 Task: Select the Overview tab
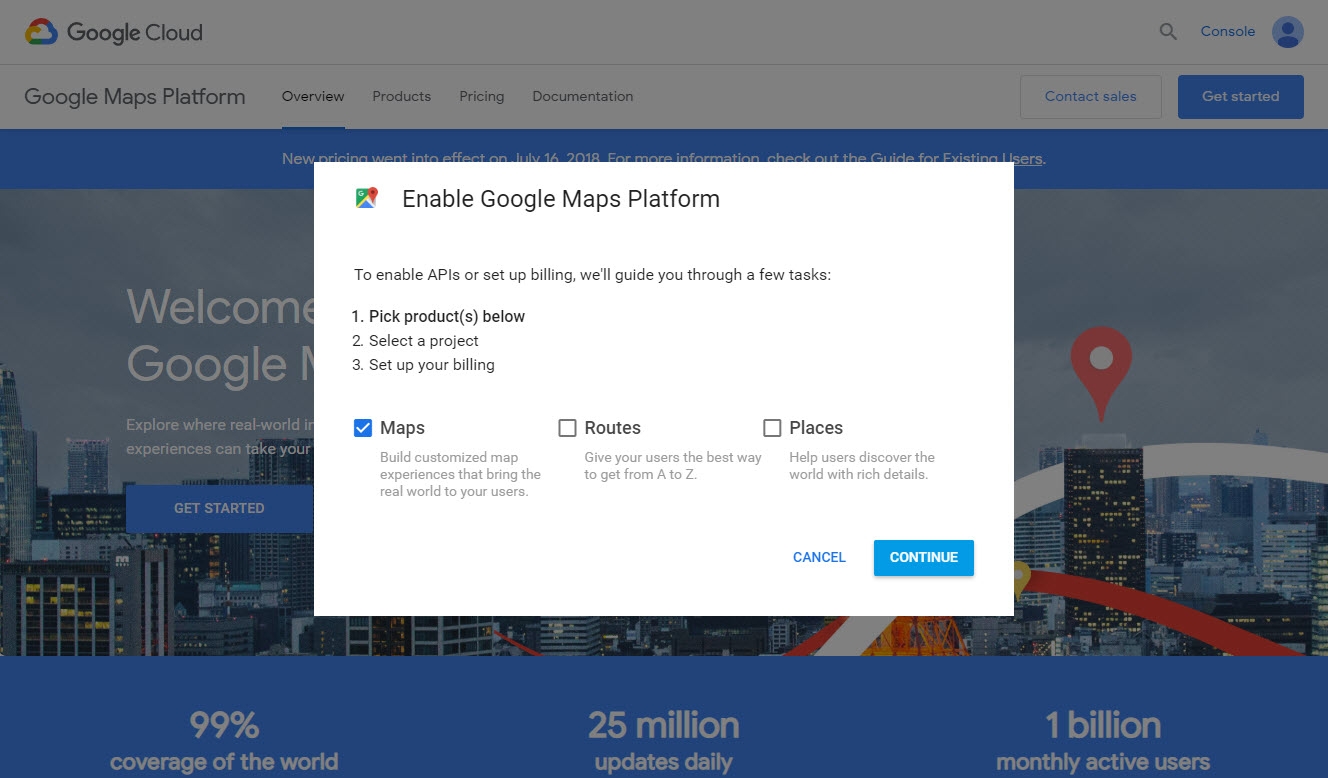point(312,96)
